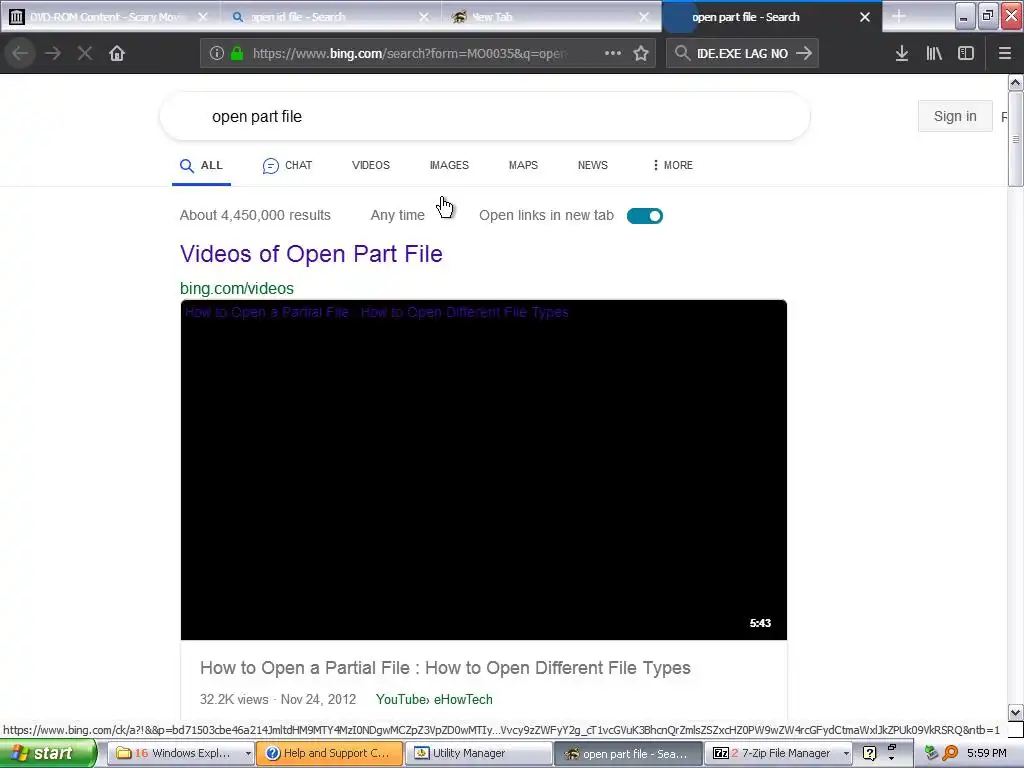Screen dimensions: 1024x768
Task: Open page actions three-dot menu
Action: tap(613, 54)
